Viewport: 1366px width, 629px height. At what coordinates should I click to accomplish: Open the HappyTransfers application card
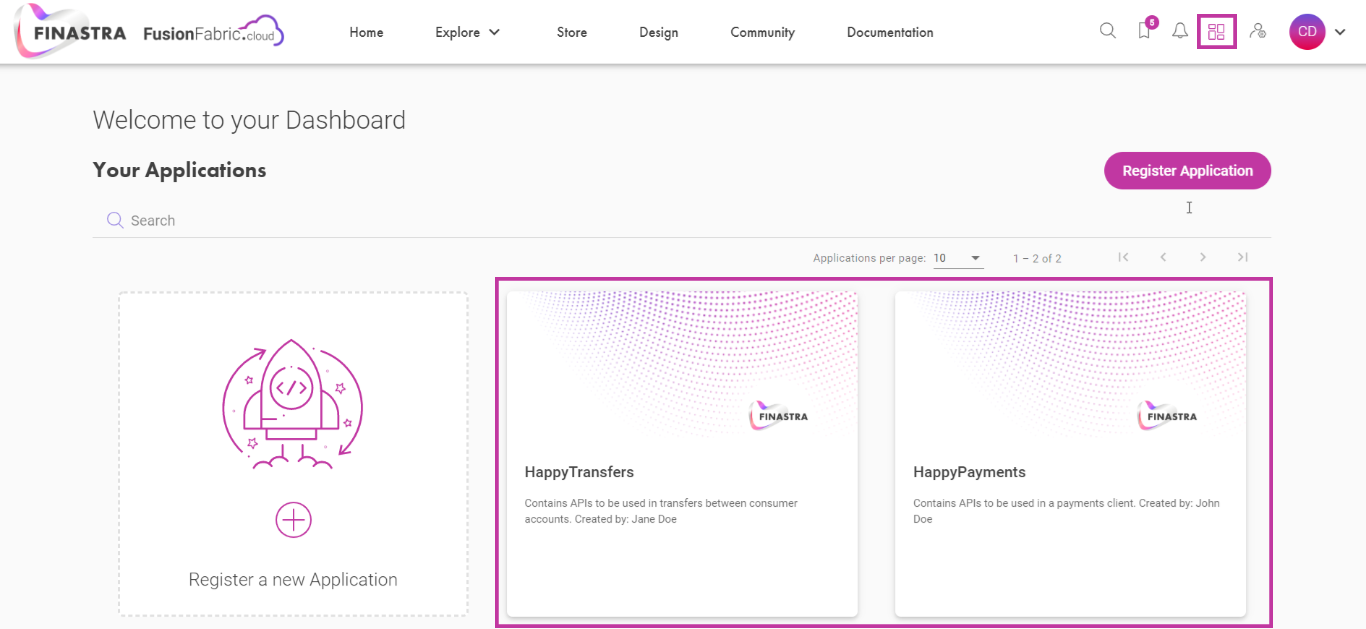(x=682, y=454)
